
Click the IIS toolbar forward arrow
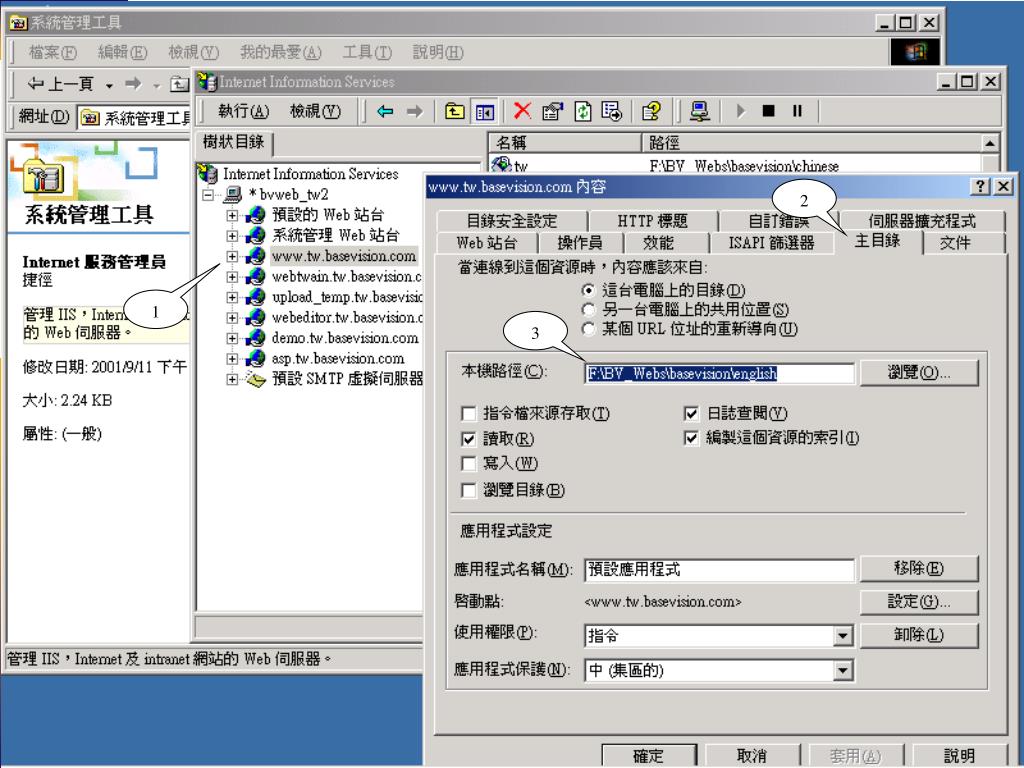(x=415, y=112)
